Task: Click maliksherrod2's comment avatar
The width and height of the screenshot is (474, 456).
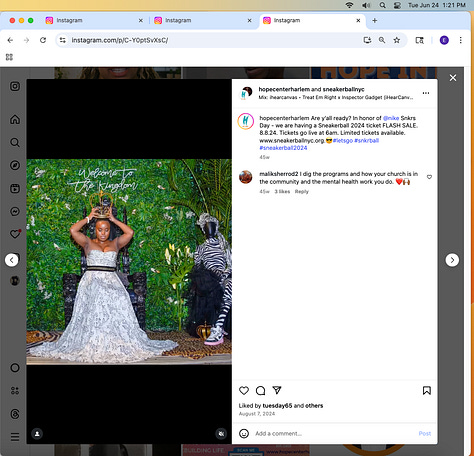Action: 246,177
